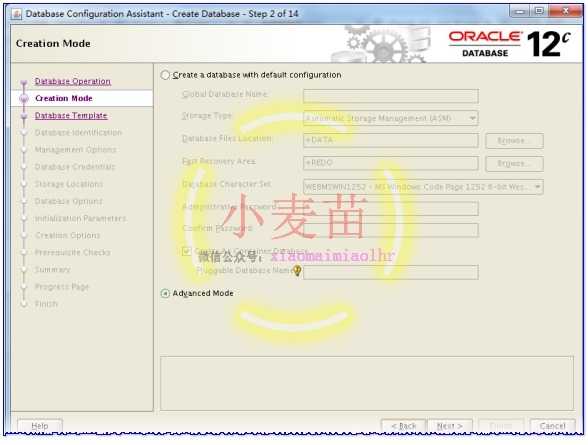
Task: Browse for Database Files Location
Action: [x=514, y=141]
